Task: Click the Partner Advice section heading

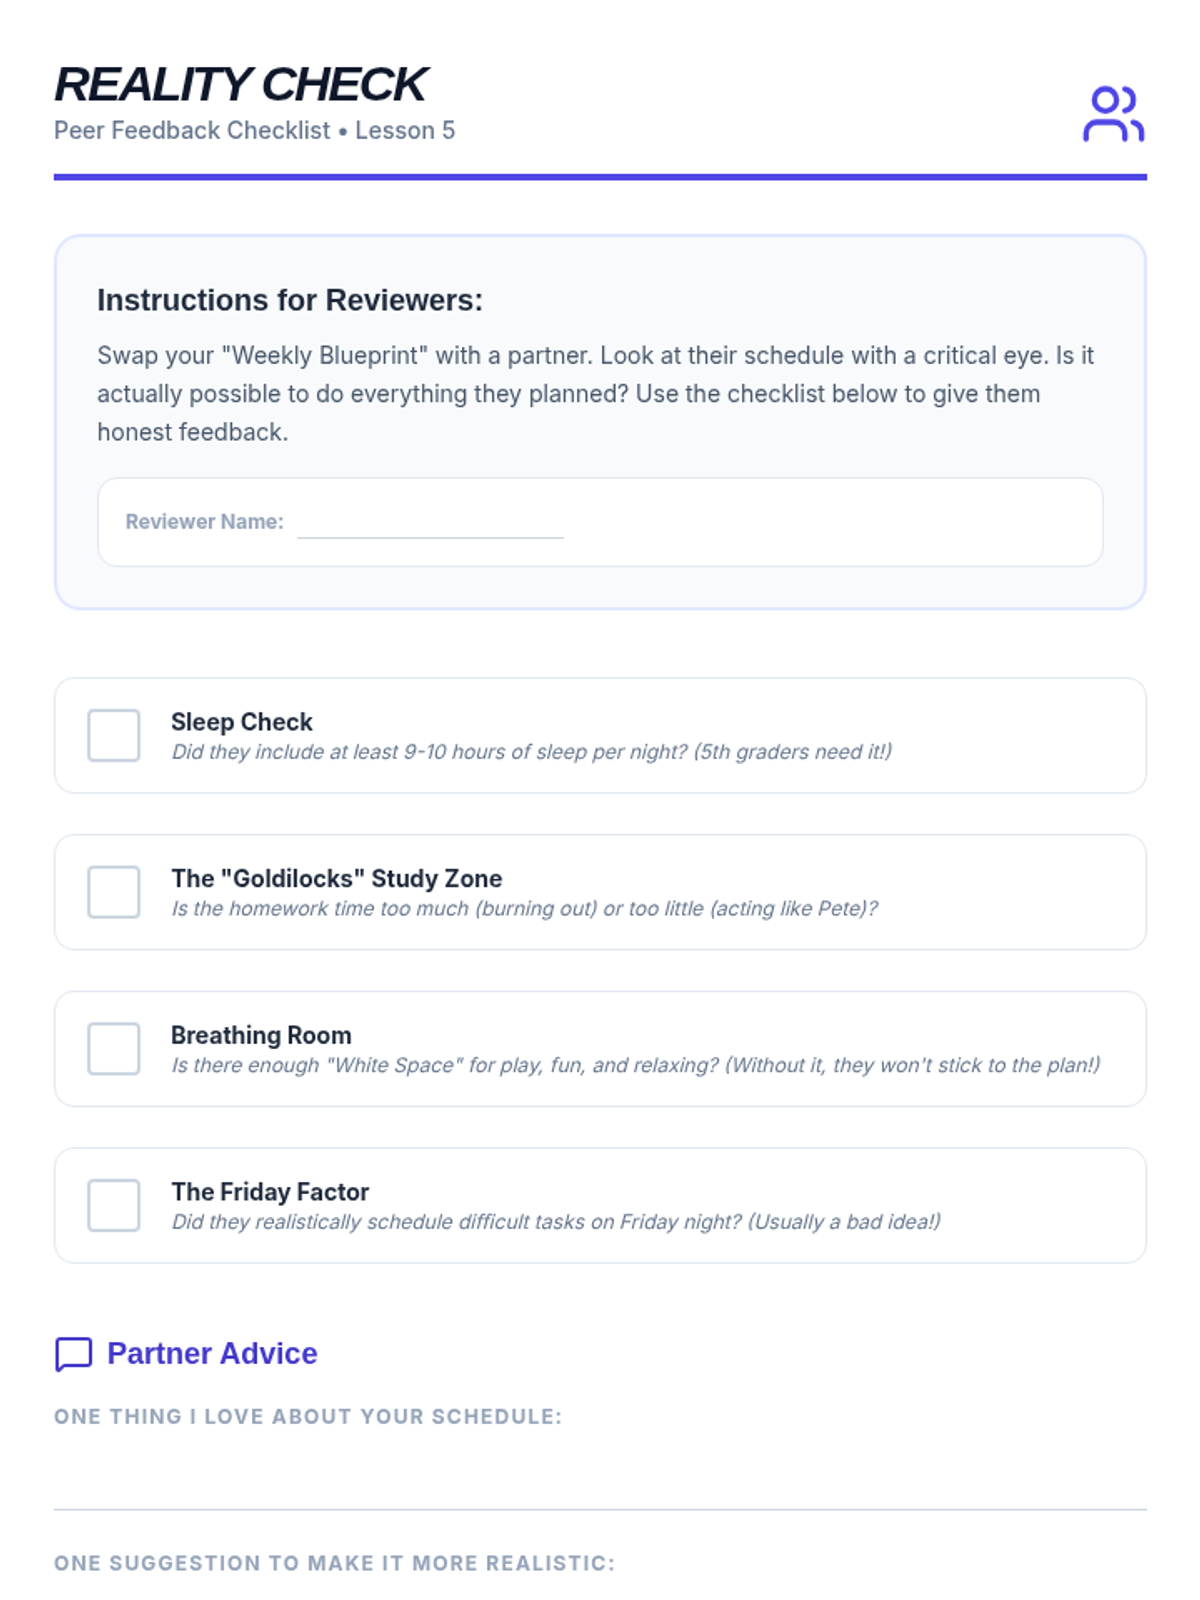Action: click(212, 1353)
